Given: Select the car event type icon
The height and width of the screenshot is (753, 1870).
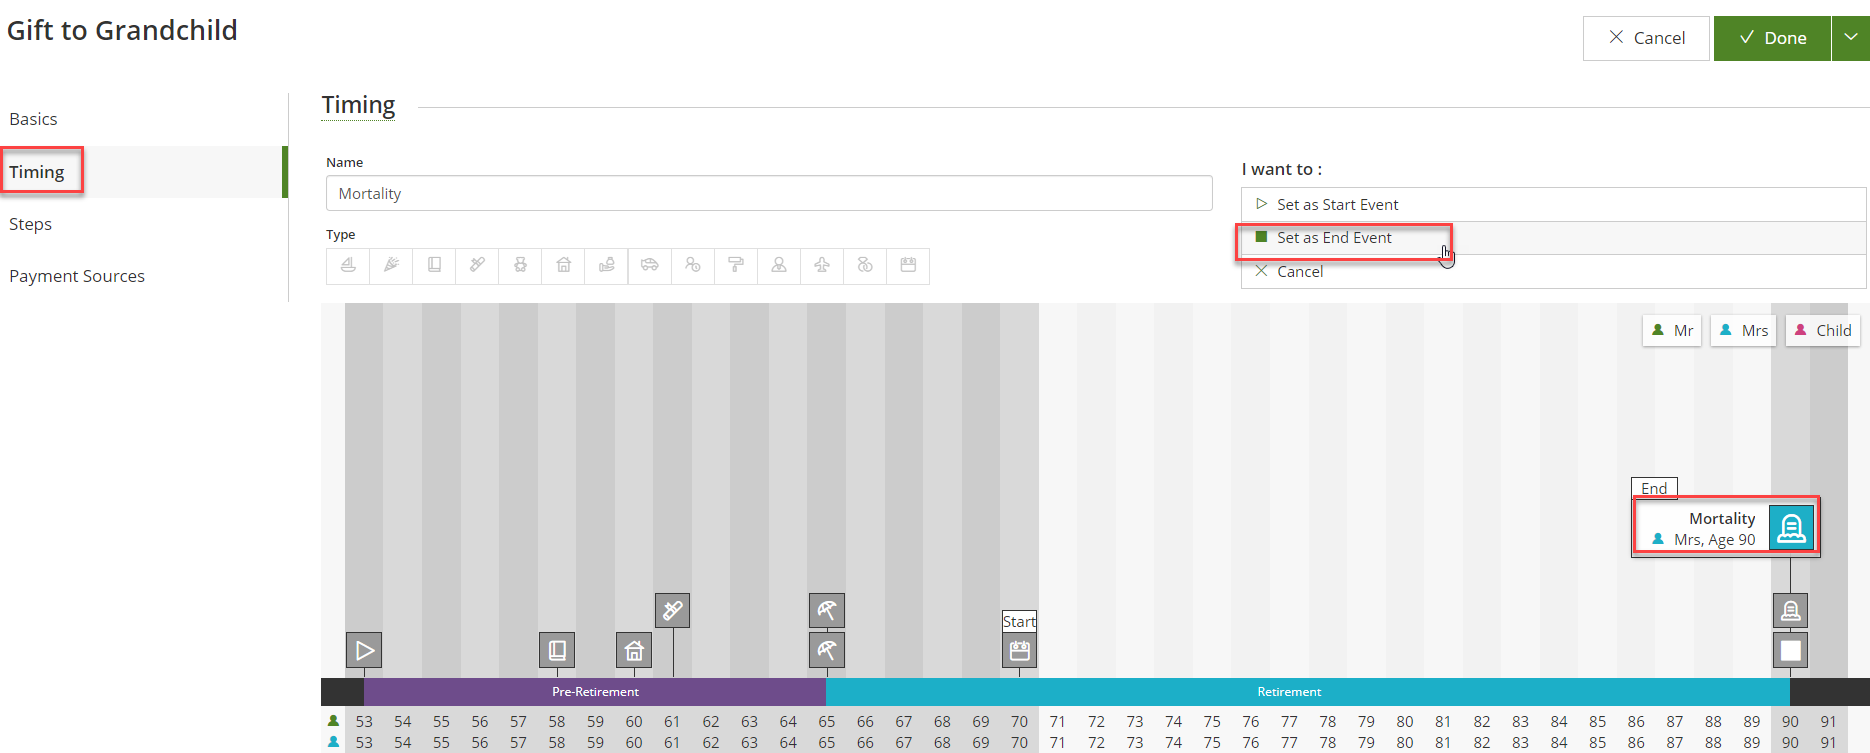Looking at the screenshot, I should click(x=650, y=266).
